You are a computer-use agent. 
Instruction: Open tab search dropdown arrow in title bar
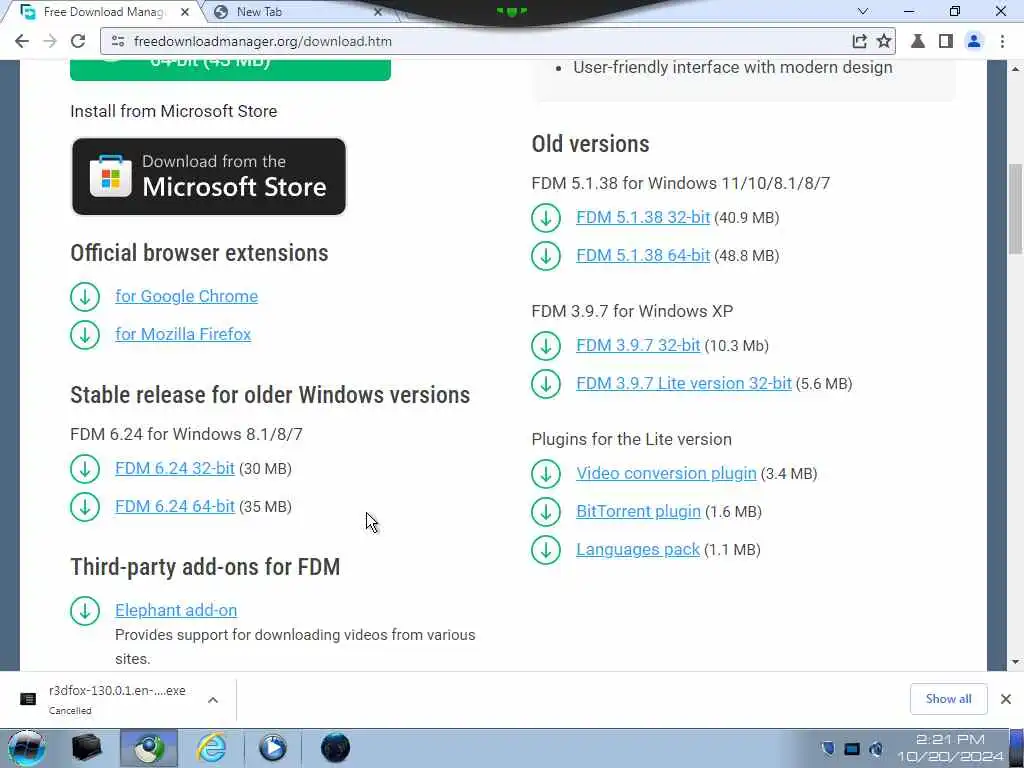[x=863, y=11]
